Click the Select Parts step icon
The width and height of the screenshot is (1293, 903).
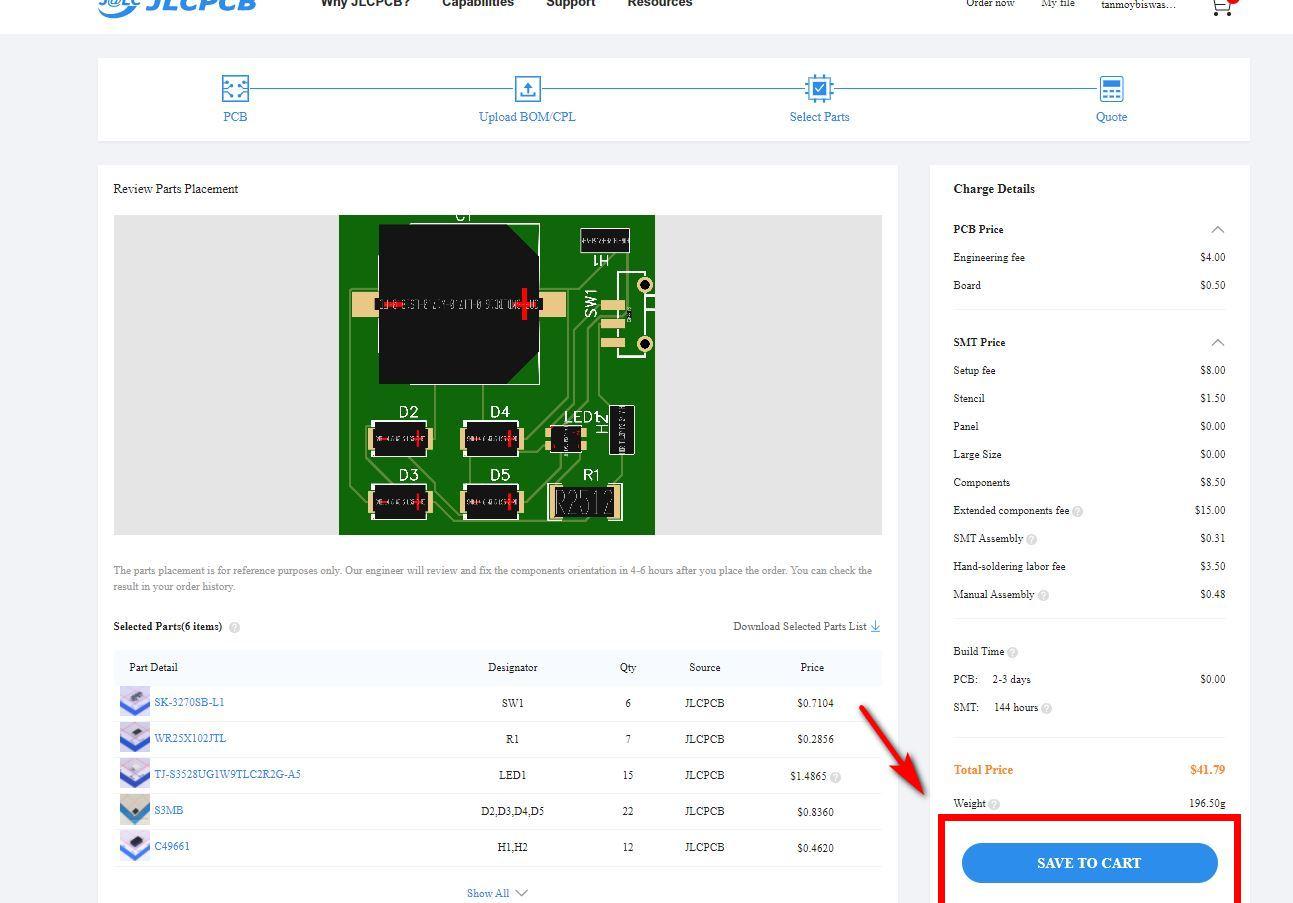pos(819,89)
